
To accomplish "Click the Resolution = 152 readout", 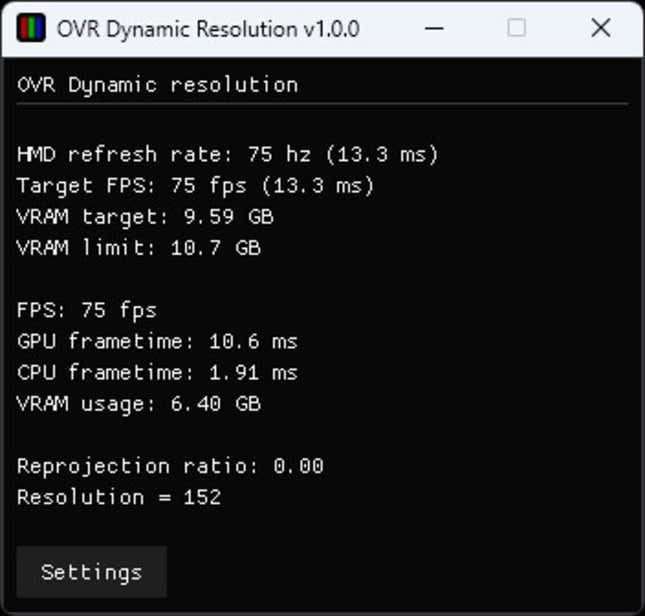I will tap(119, 498).
